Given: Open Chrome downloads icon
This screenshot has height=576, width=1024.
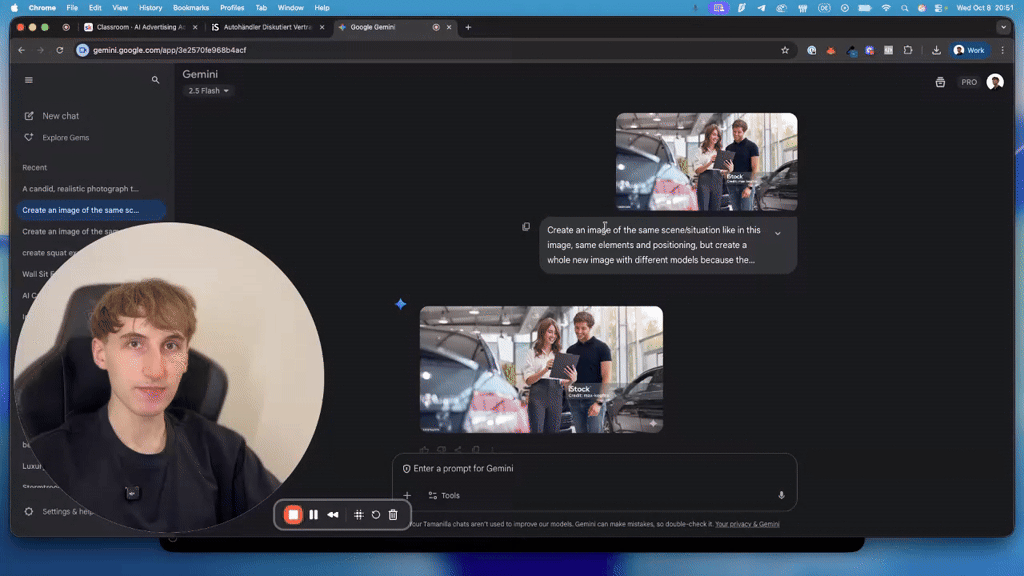Looking at the screenshot, I should pos(936,50).
